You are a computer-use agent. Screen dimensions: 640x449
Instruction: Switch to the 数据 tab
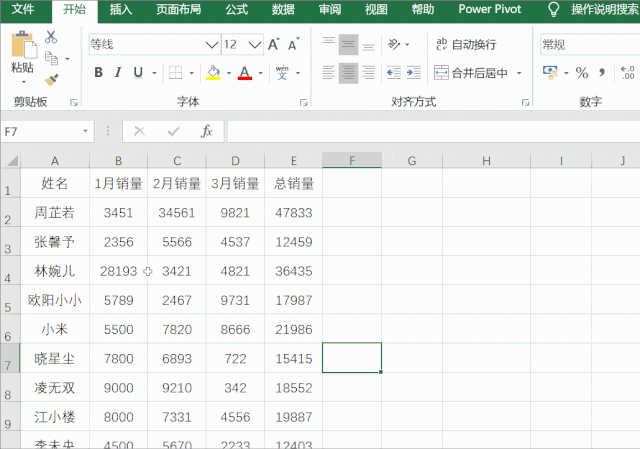click(283, 9)
